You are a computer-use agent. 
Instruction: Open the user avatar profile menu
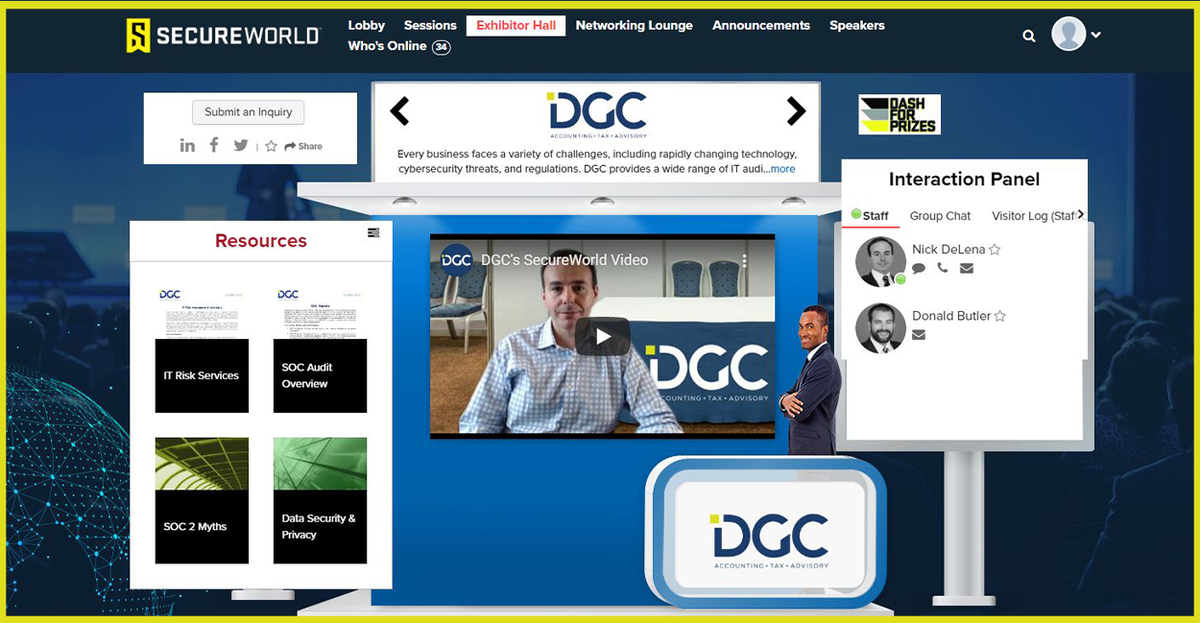coord(1076,34)
